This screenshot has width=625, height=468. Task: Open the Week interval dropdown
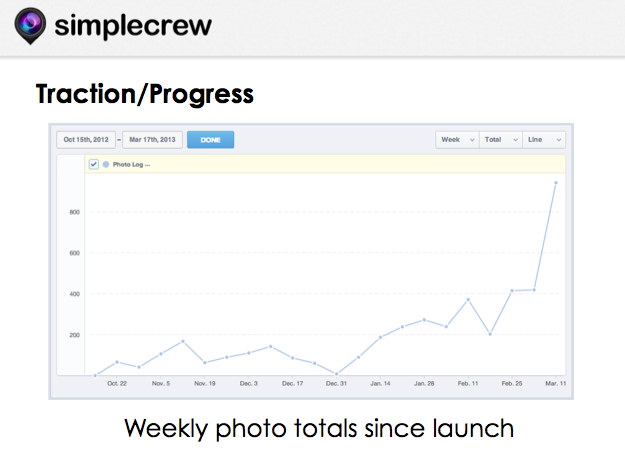coord(457,140)
